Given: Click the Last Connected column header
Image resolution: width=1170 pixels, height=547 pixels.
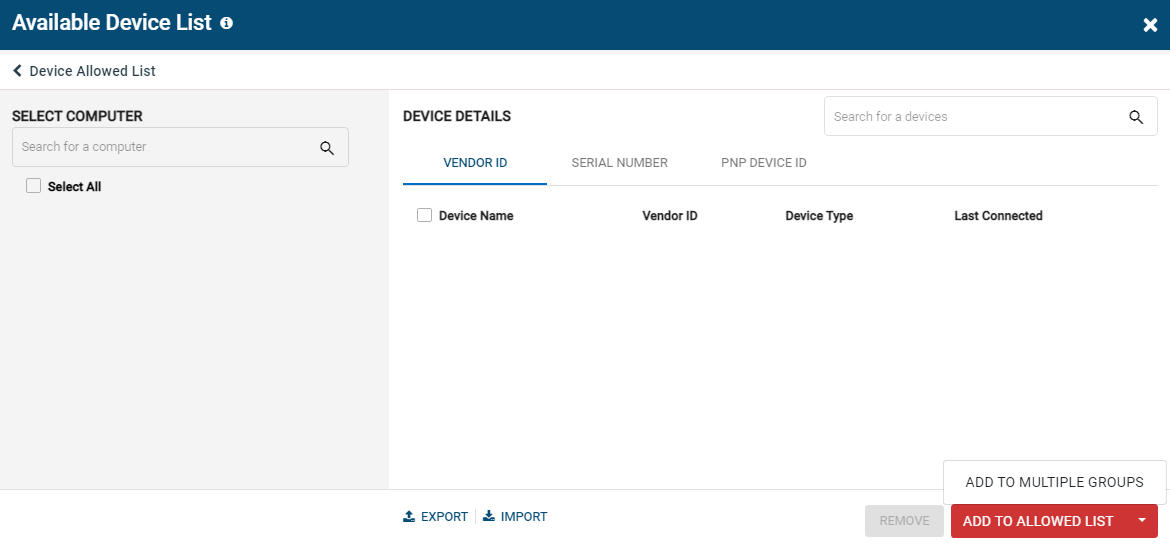Looking at the screenshot, I should [x=998, y=216].
